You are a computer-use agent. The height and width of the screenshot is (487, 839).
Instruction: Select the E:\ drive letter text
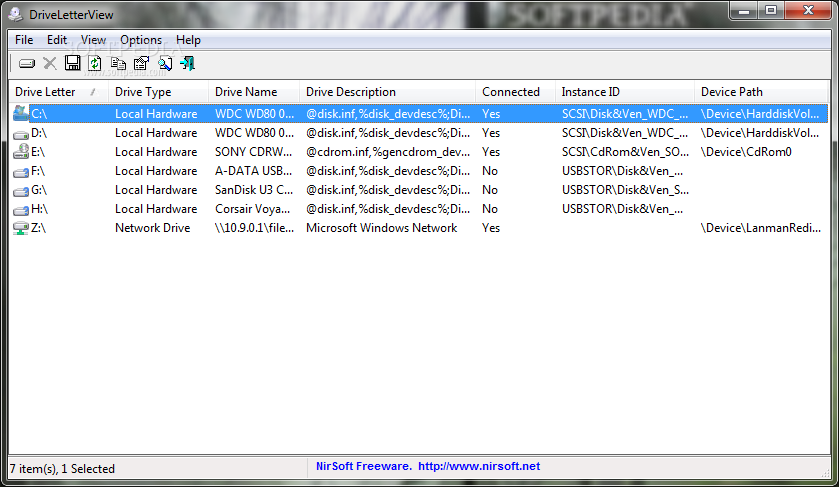click(38, 152)
